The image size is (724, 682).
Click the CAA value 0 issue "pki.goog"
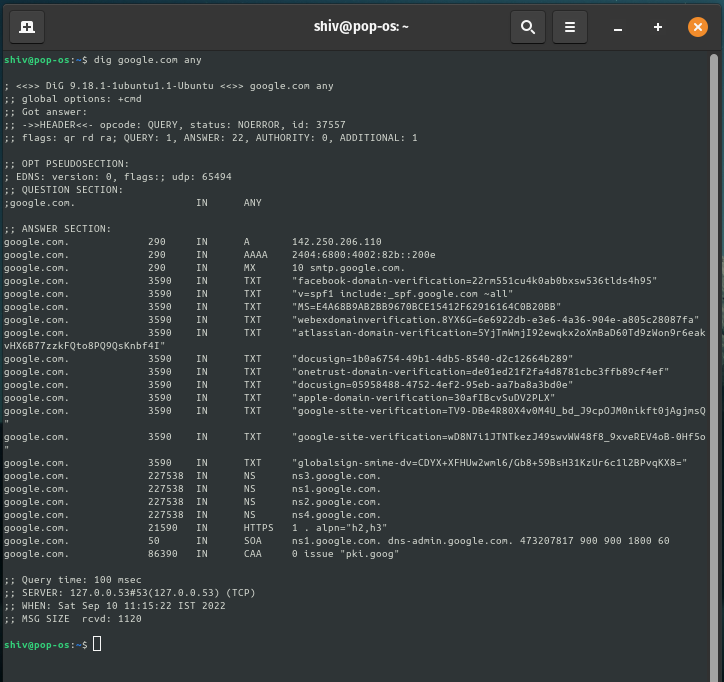click(x=345, y=554)
